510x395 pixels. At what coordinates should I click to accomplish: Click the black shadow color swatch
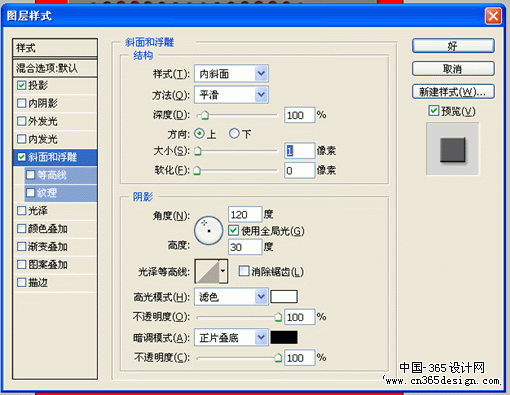[284, 337]
